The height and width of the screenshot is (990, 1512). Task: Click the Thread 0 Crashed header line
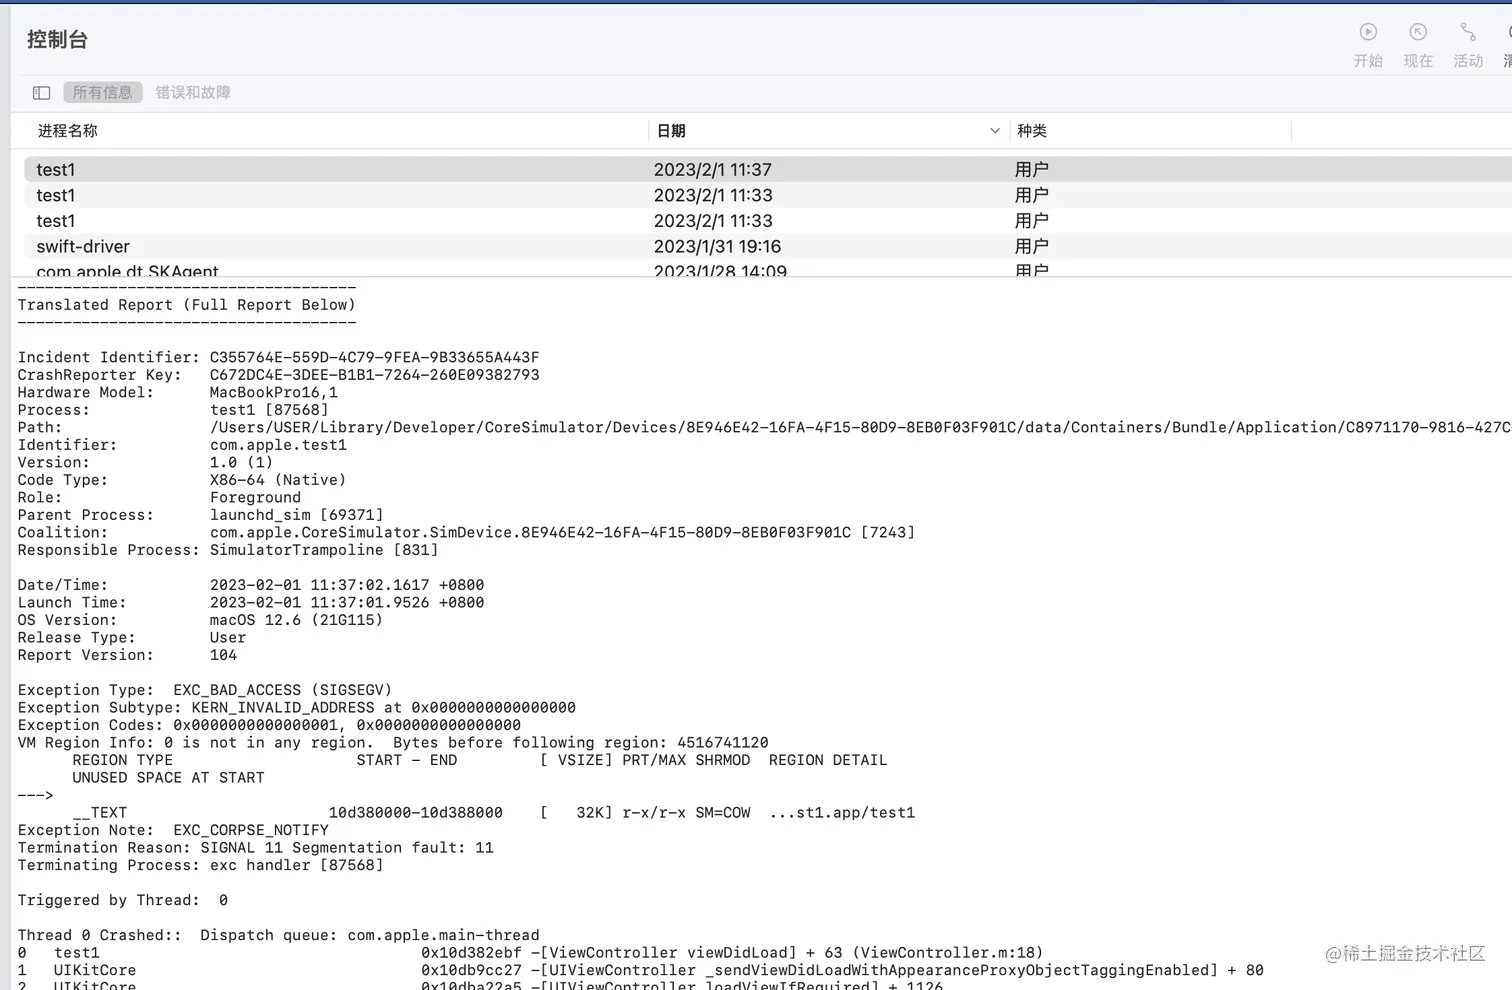pyautogui.click(x=278, y=935)
